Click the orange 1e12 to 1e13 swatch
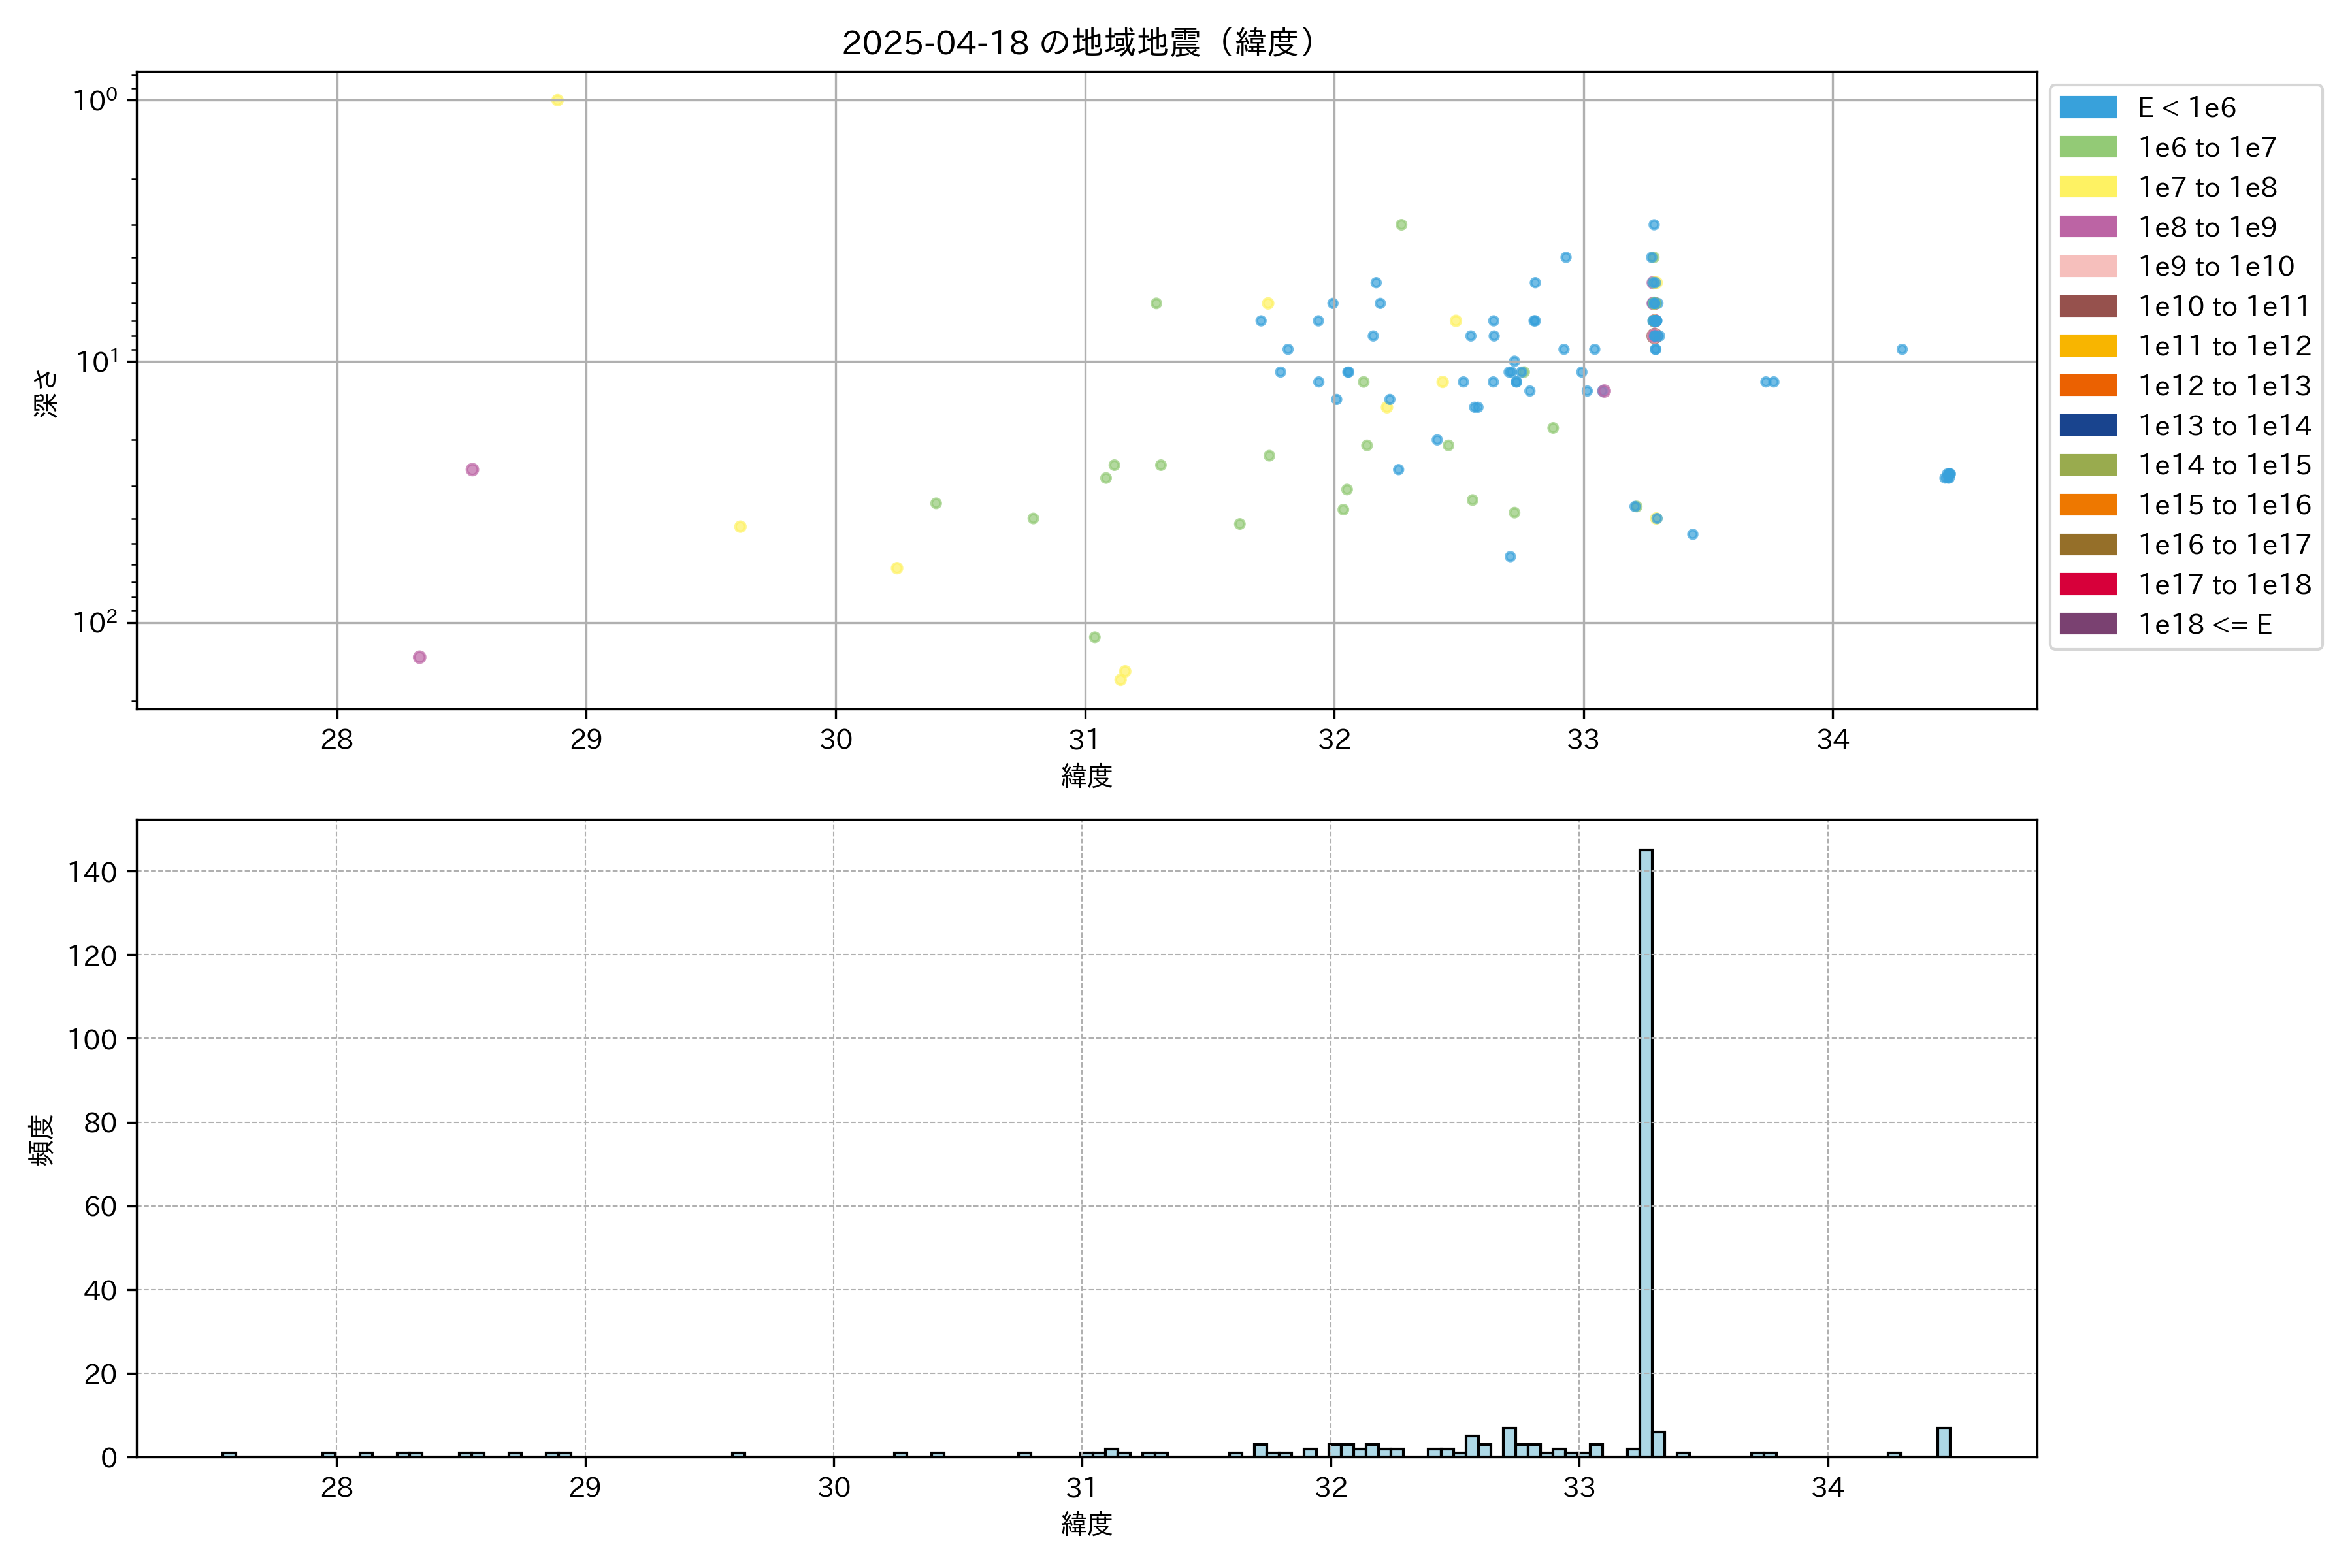Viewport: 2352px width, 1568px height. pos(2087,386)
